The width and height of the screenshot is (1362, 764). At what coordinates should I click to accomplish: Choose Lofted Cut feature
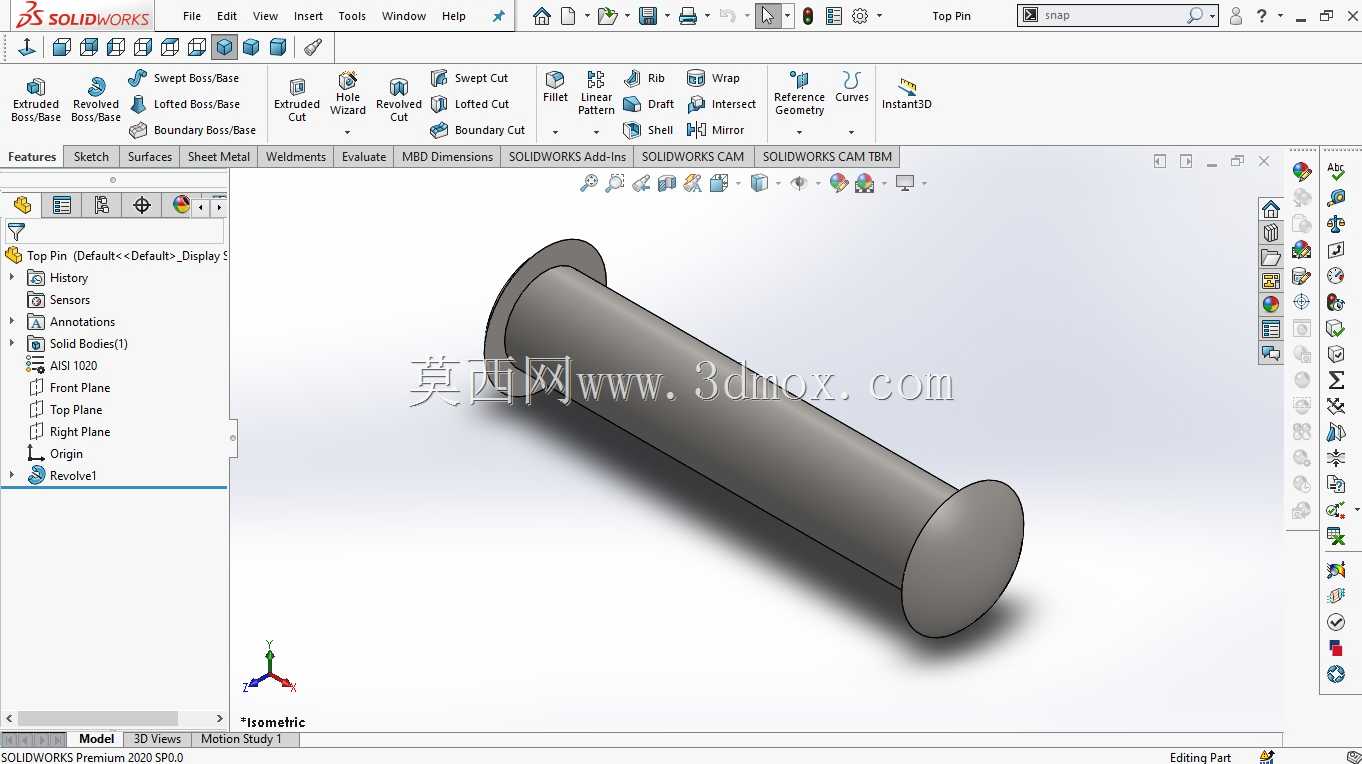(x=470, y=104)
